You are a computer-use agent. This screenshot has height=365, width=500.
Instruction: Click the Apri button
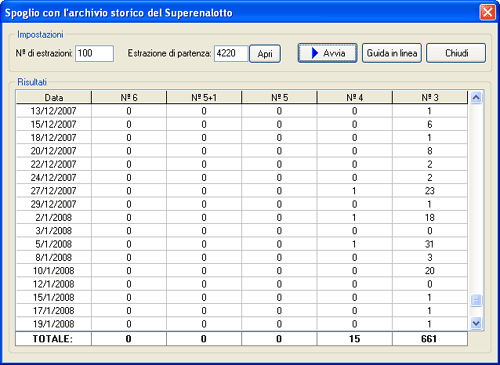click(265, 54)
